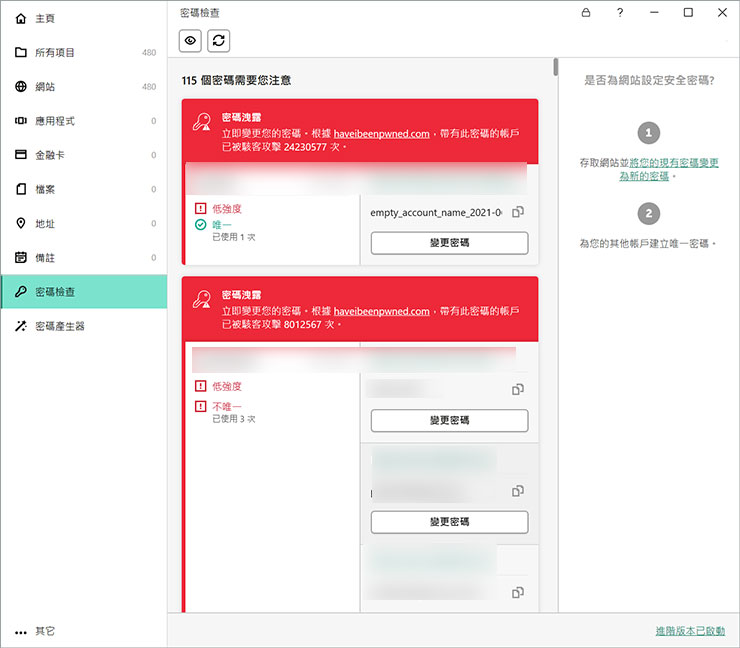The image size is (740, 648).
Task: Click the folder icon for 所有項目
Action: tap(21, 52)
